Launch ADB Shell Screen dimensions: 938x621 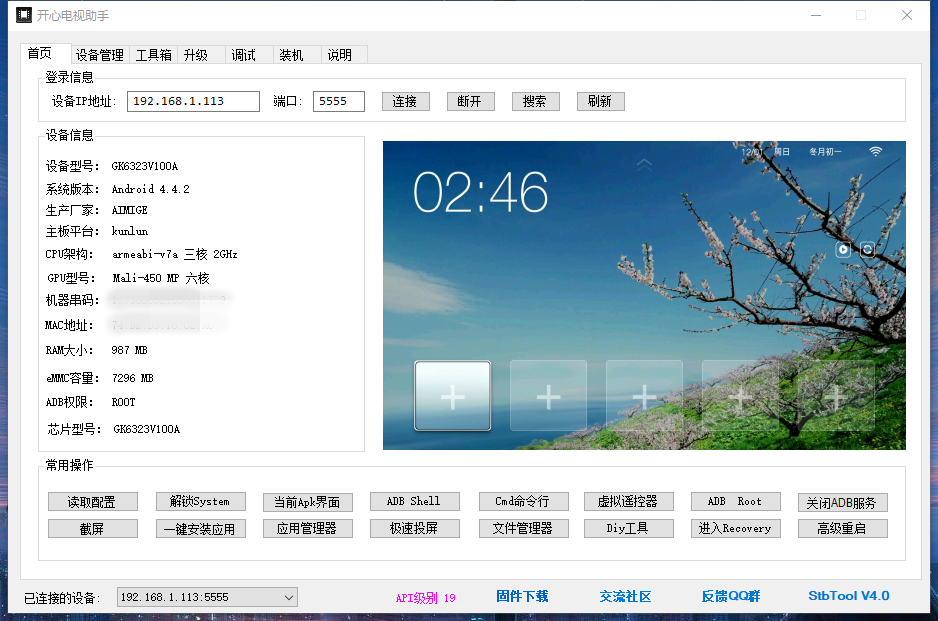[413, 501]
